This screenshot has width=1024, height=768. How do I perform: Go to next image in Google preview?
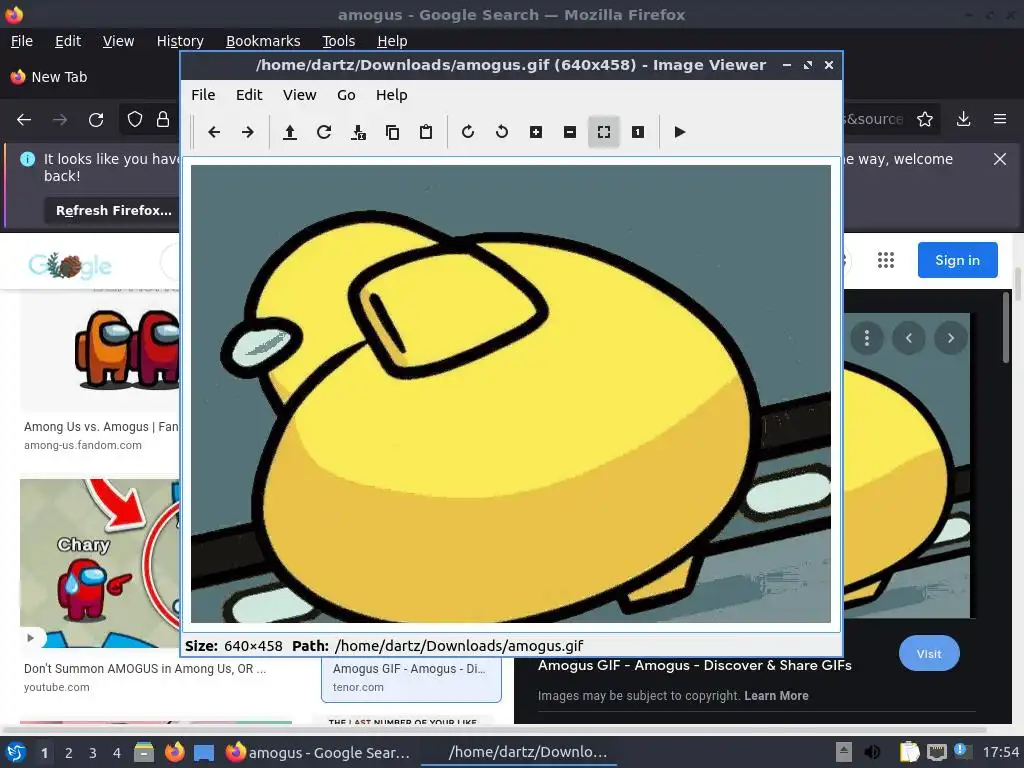[950, 338]
